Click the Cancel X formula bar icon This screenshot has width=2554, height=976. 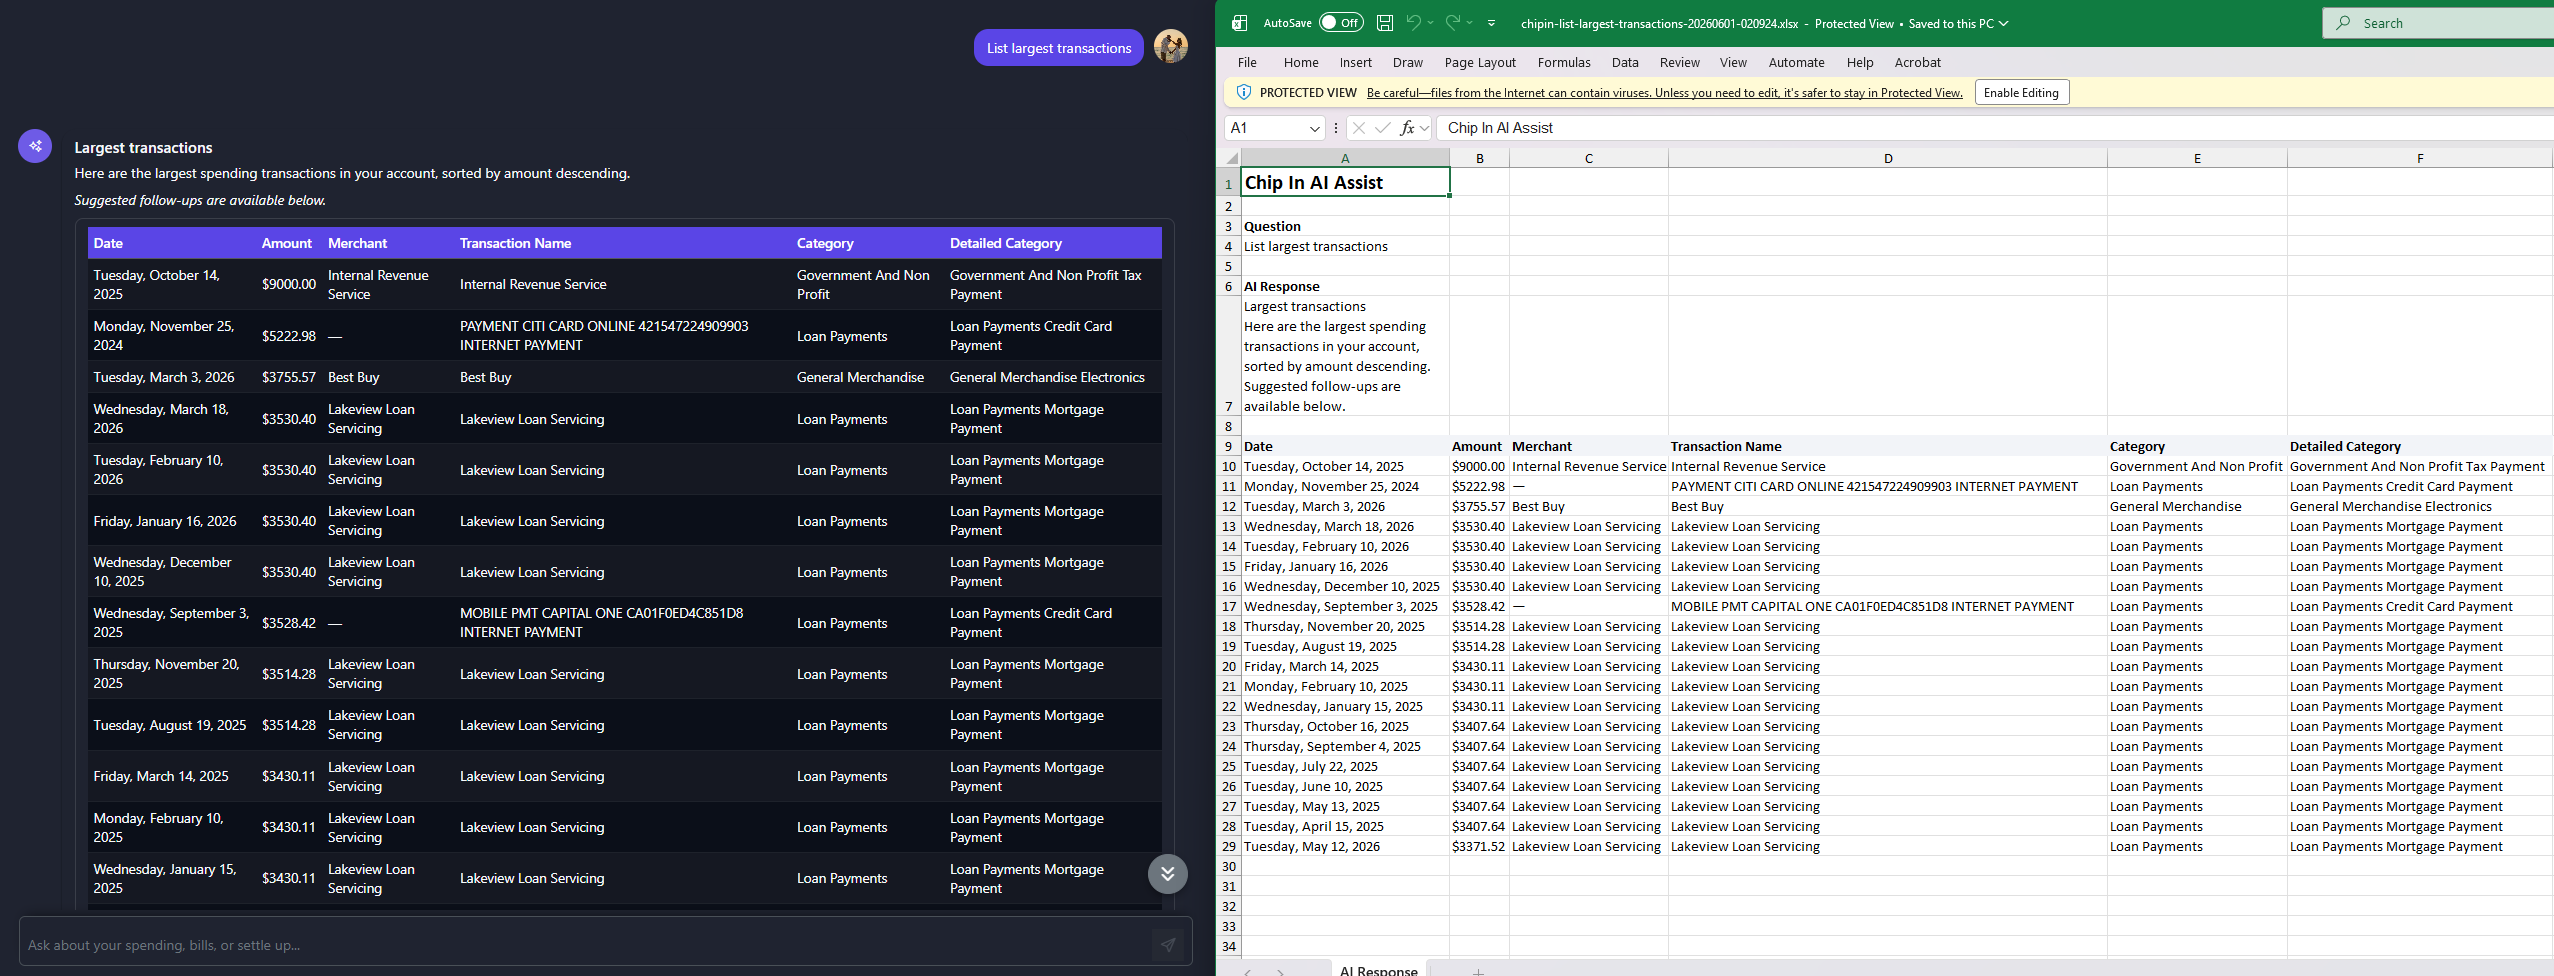(1358, 128)
